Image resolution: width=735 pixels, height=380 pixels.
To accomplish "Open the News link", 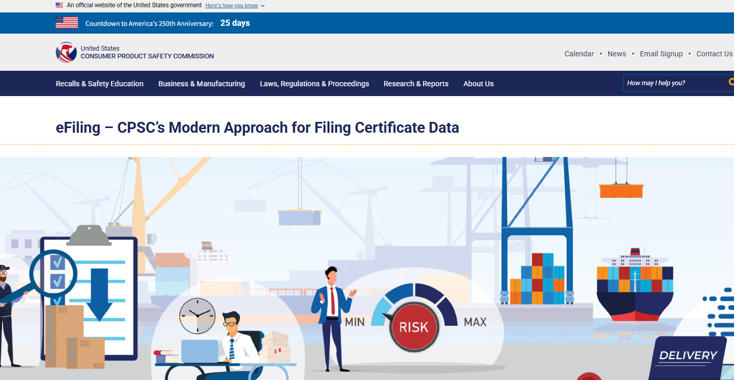I will 616,54.
